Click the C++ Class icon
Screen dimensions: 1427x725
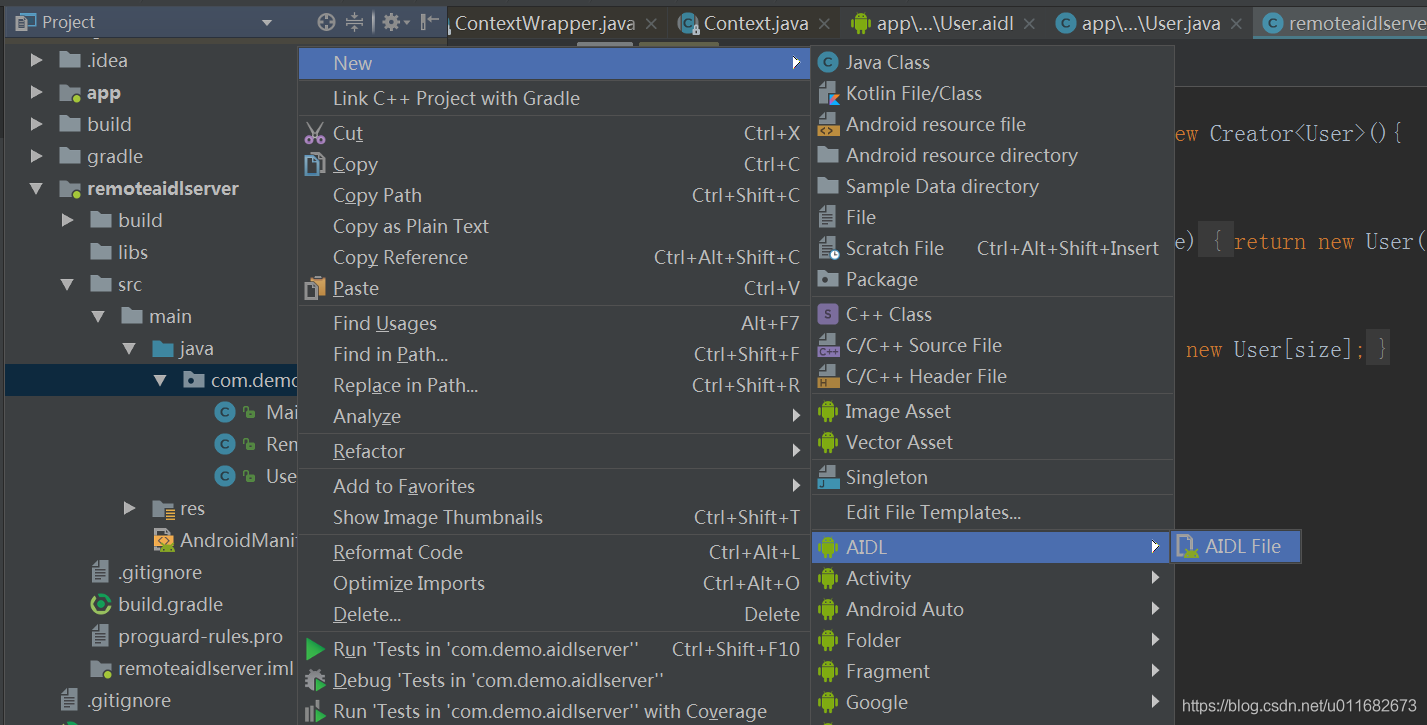827,314
